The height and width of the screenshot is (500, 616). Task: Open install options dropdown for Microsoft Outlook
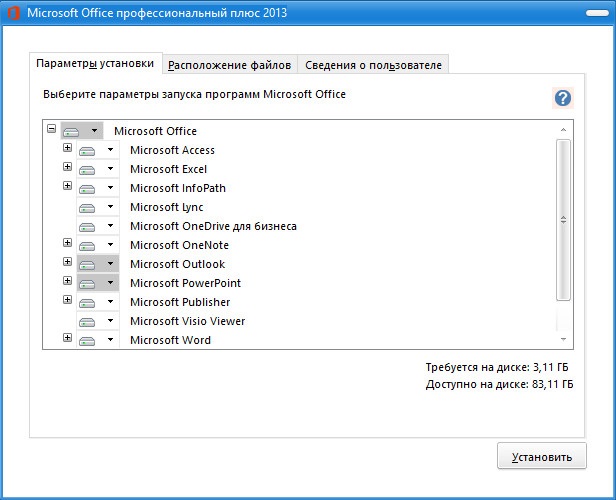(110, 264)
